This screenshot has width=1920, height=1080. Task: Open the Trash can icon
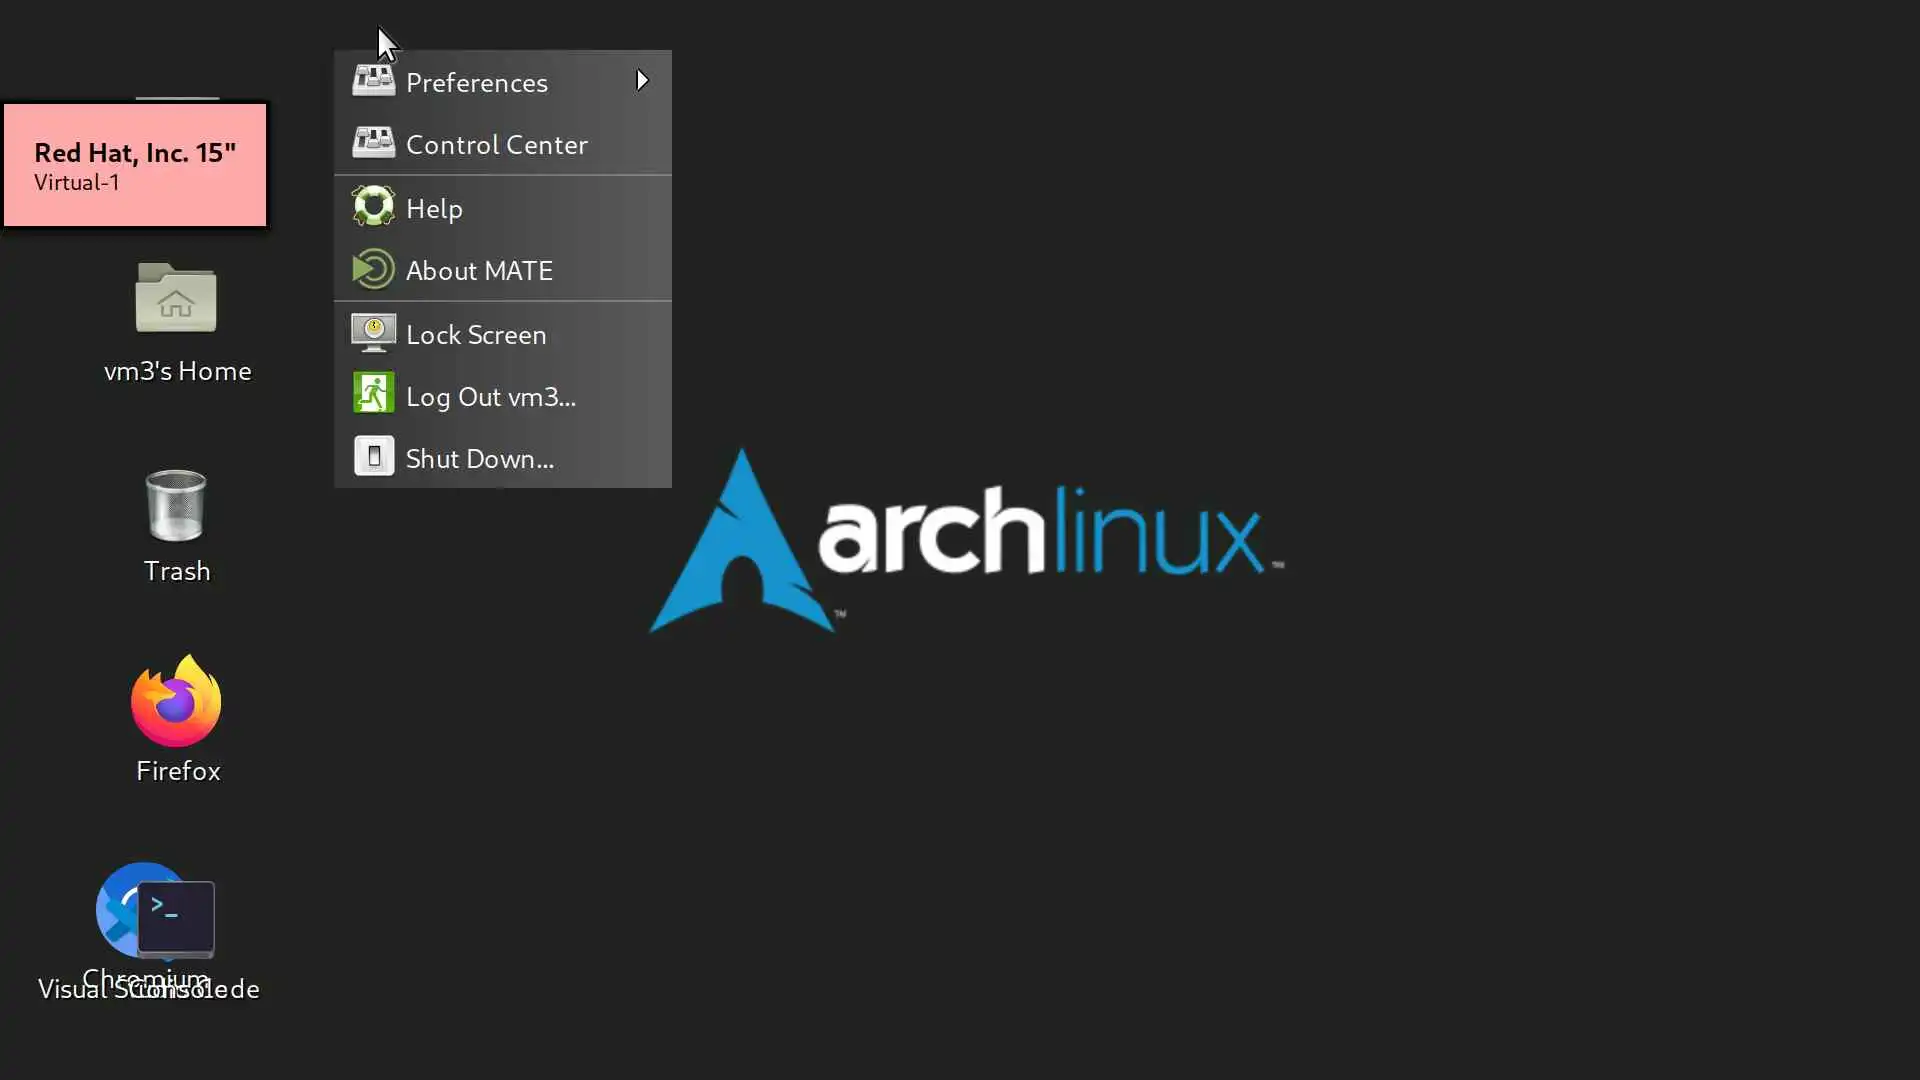pos(176,506)
